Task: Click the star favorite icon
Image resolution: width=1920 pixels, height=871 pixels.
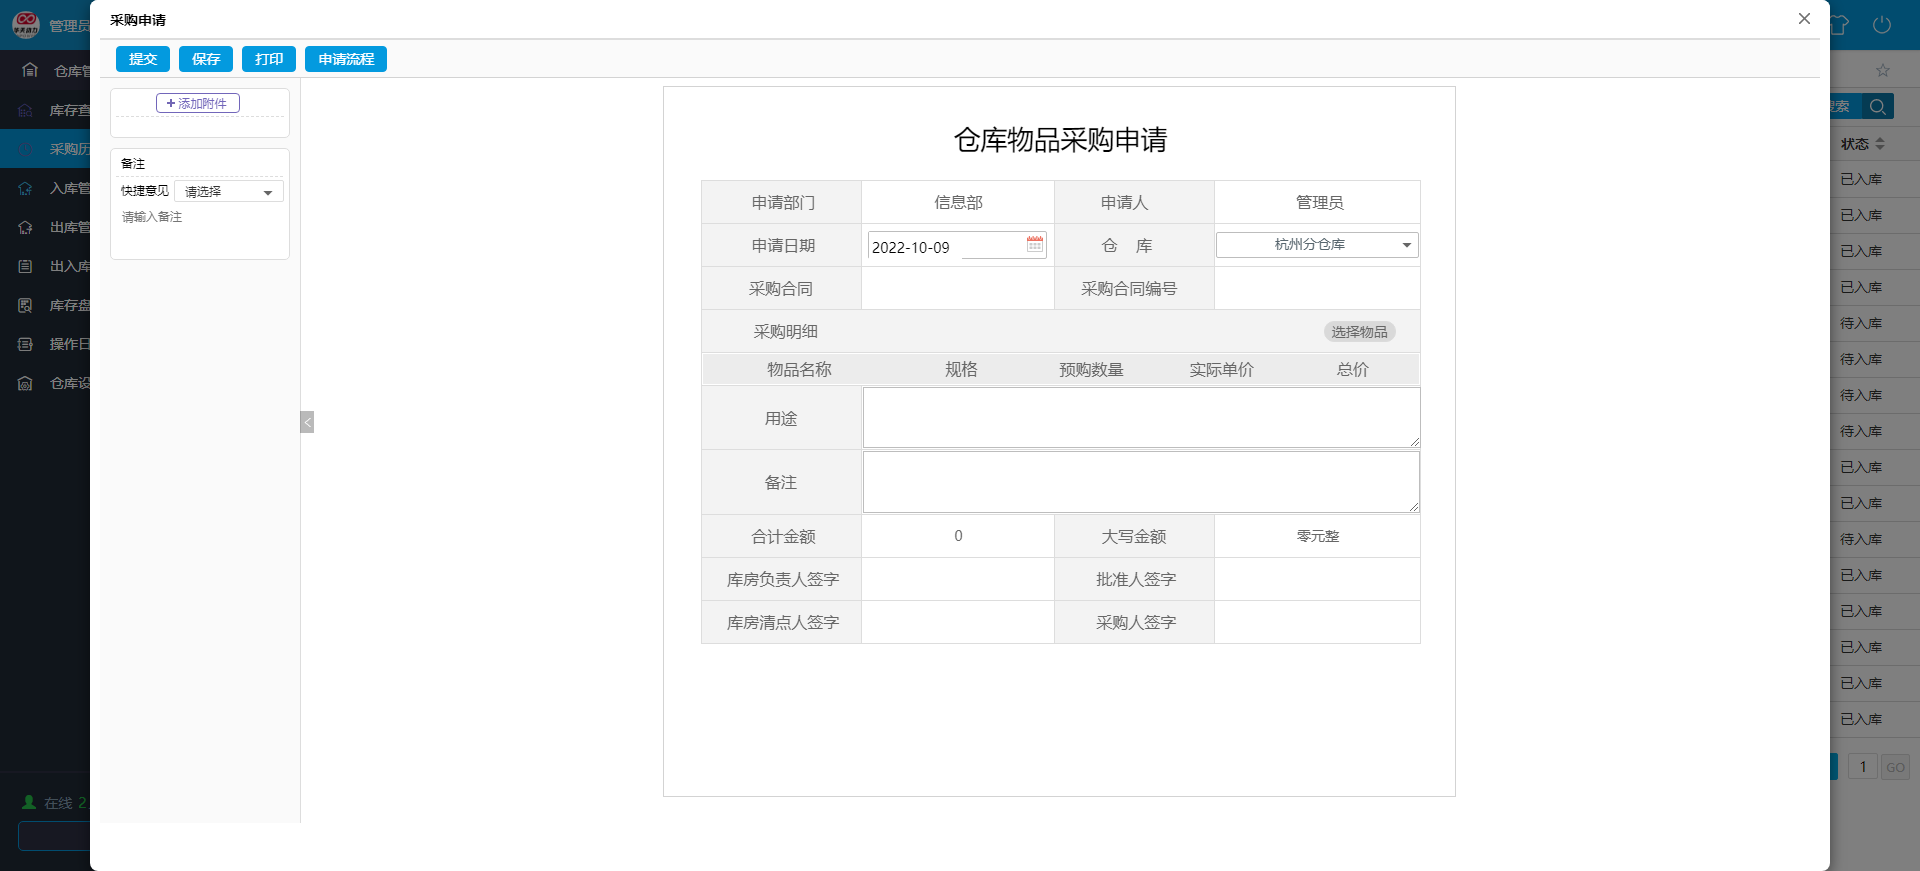Action: tap(1882, 70)
